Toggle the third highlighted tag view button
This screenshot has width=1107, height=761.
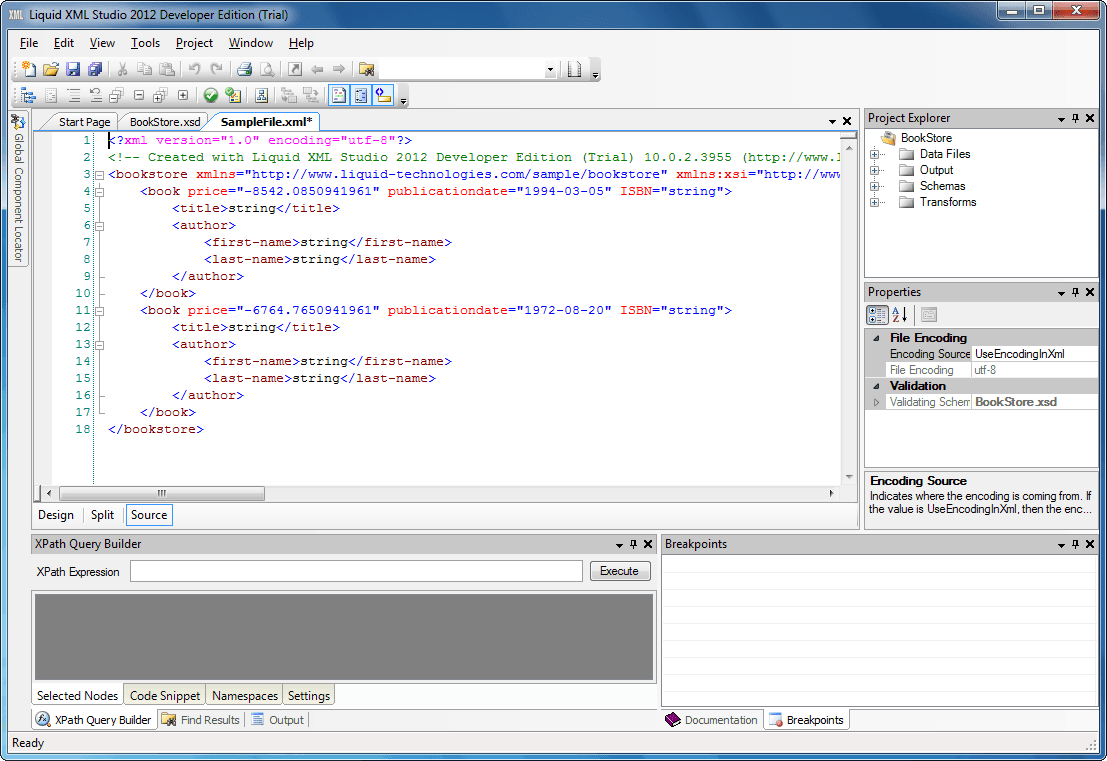tap(383, 95)
